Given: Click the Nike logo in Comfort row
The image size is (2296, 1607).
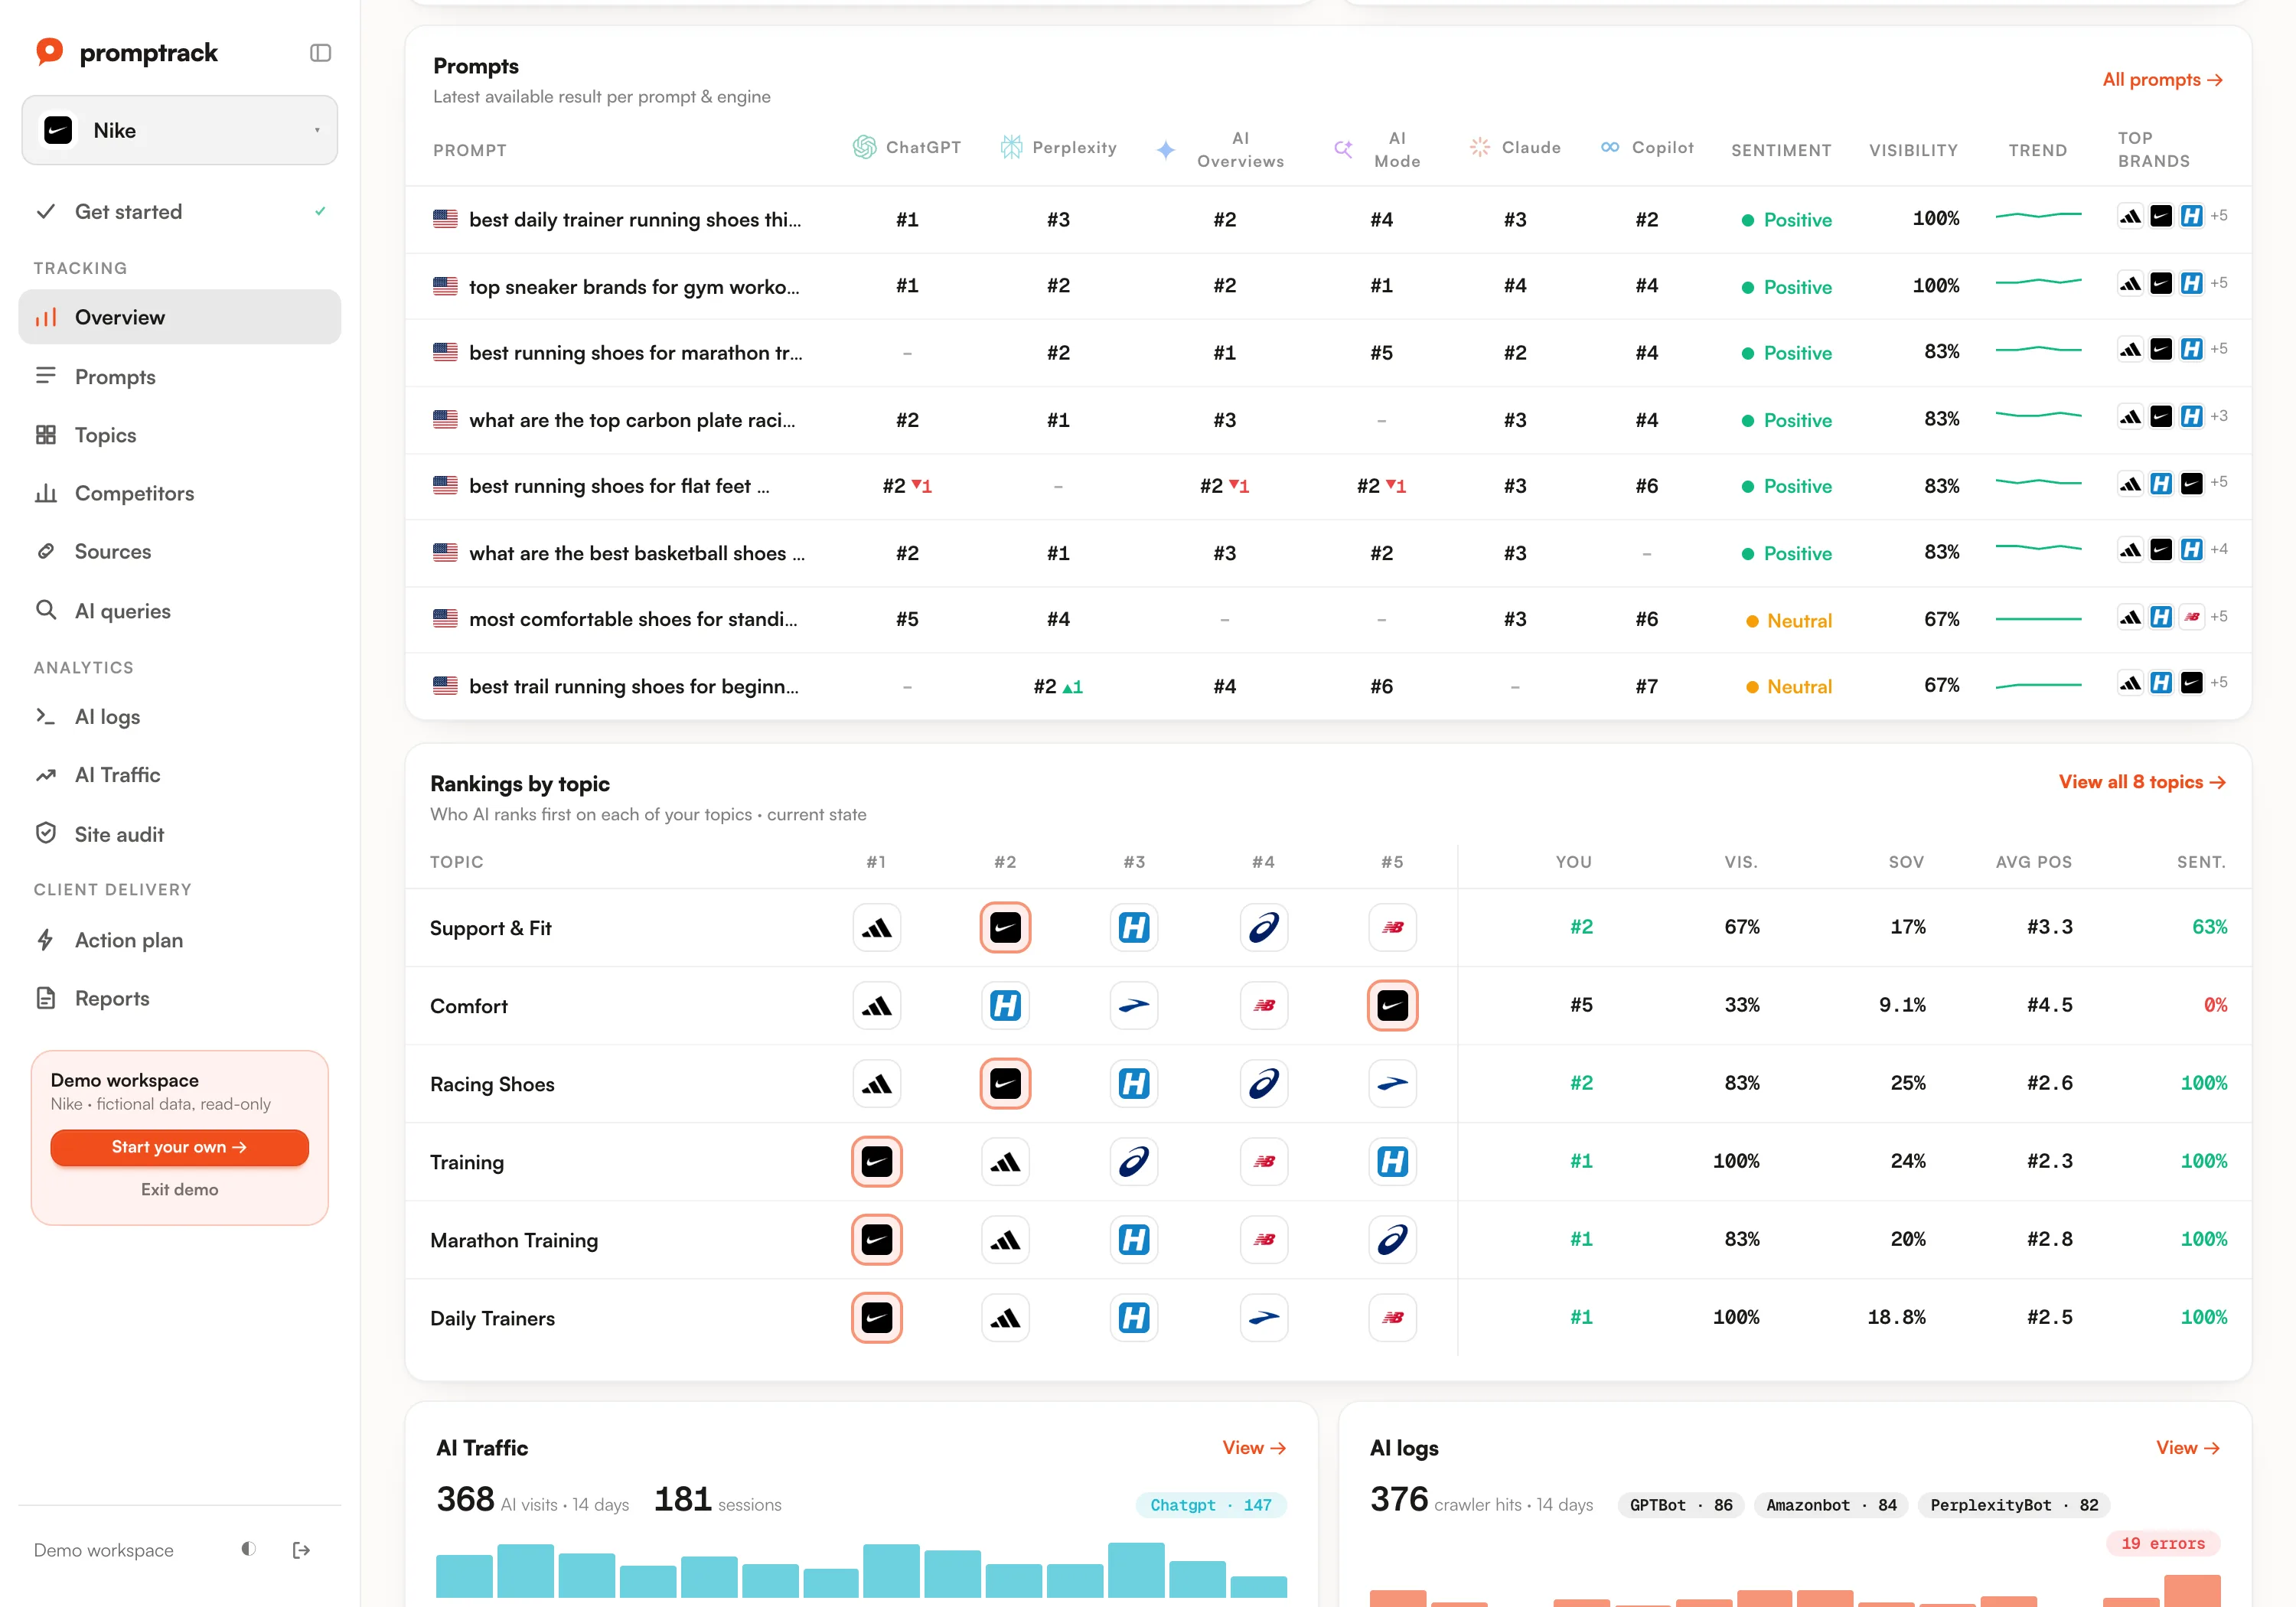Looking at the screenshot, I should click(x=1392, y=1006).
